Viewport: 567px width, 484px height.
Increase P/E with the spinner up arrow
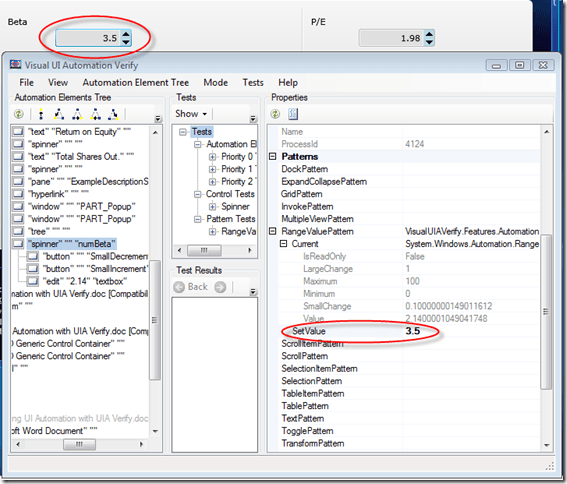429,34
